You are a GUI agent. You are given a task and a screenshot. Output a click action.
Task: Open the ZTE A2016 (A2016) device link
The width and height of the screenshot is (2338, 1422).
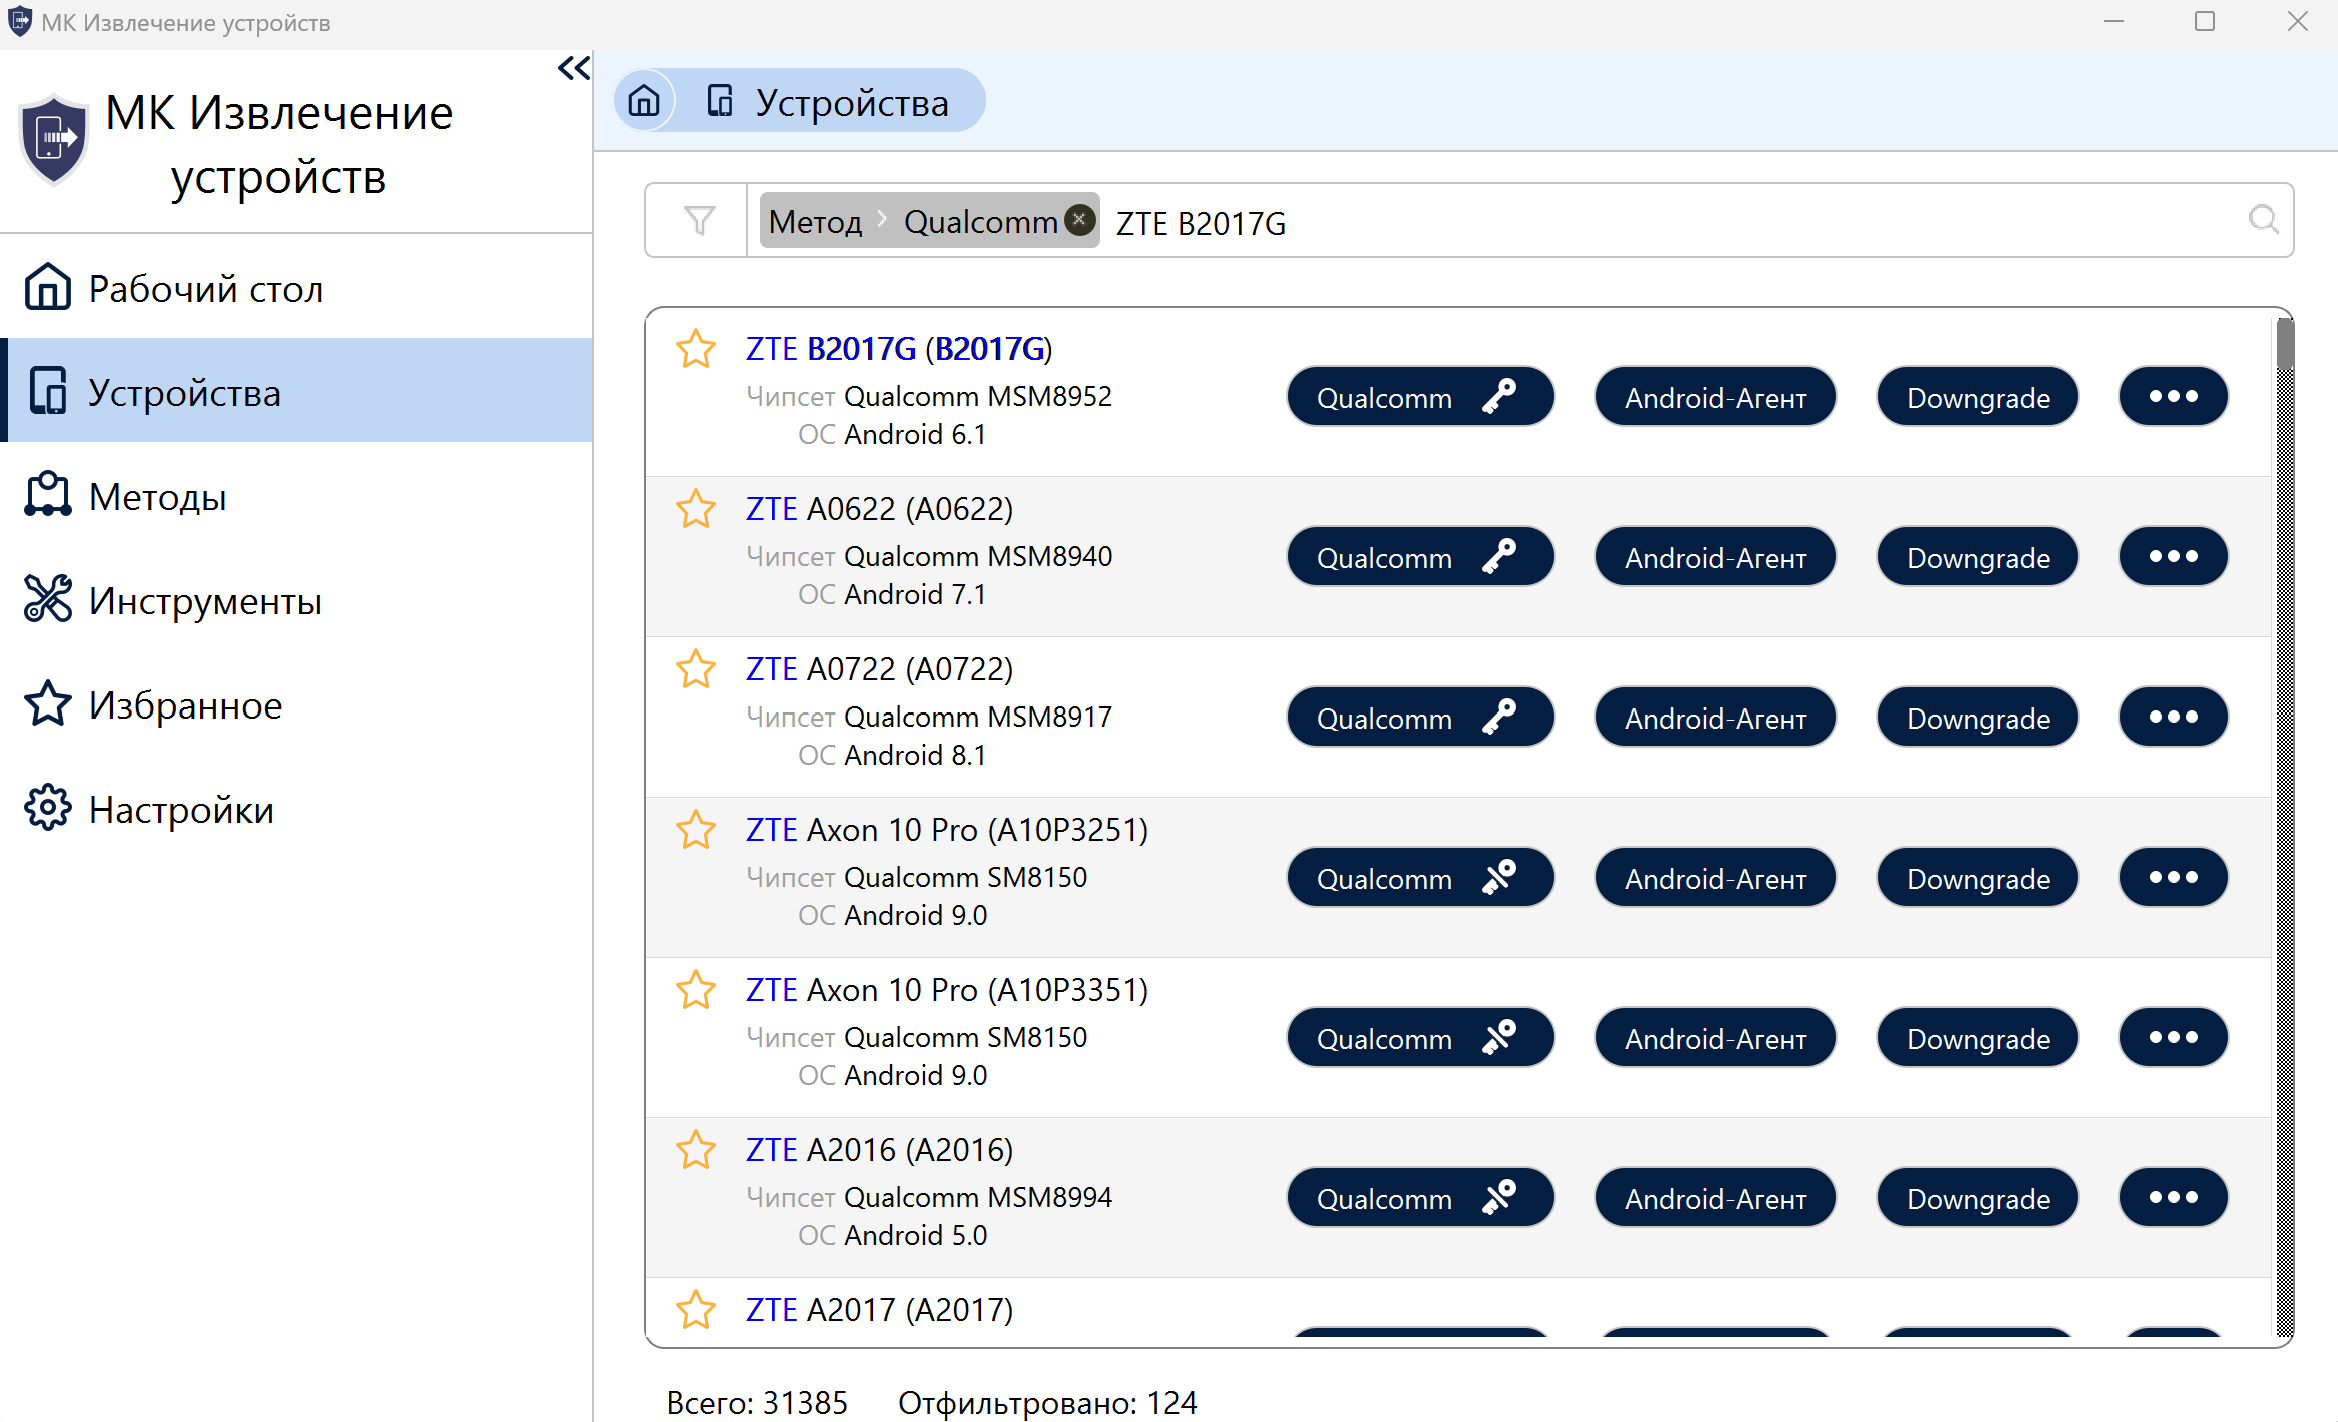(879, 1150)
